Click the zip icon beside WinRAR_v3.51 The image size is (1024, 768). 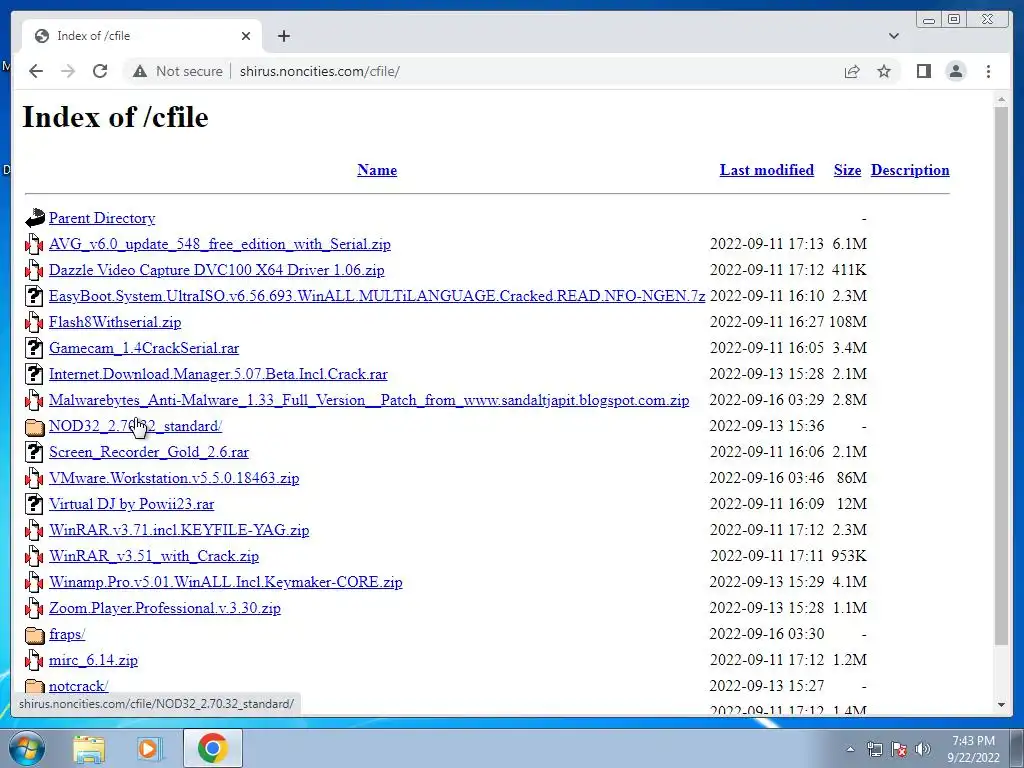point(34,556)
